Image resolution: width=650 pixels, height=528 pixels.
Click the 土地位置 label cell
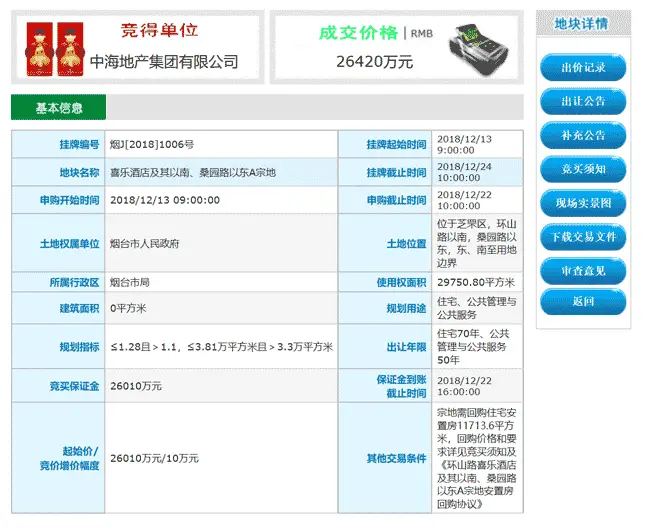point(385,243)
